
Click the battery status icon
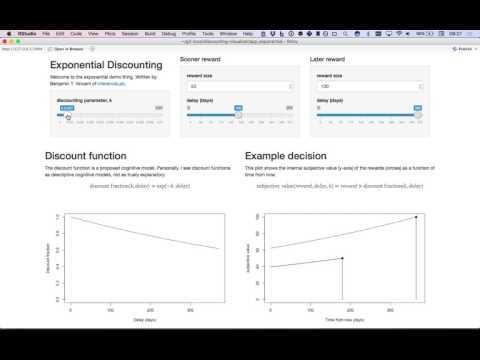425,34
